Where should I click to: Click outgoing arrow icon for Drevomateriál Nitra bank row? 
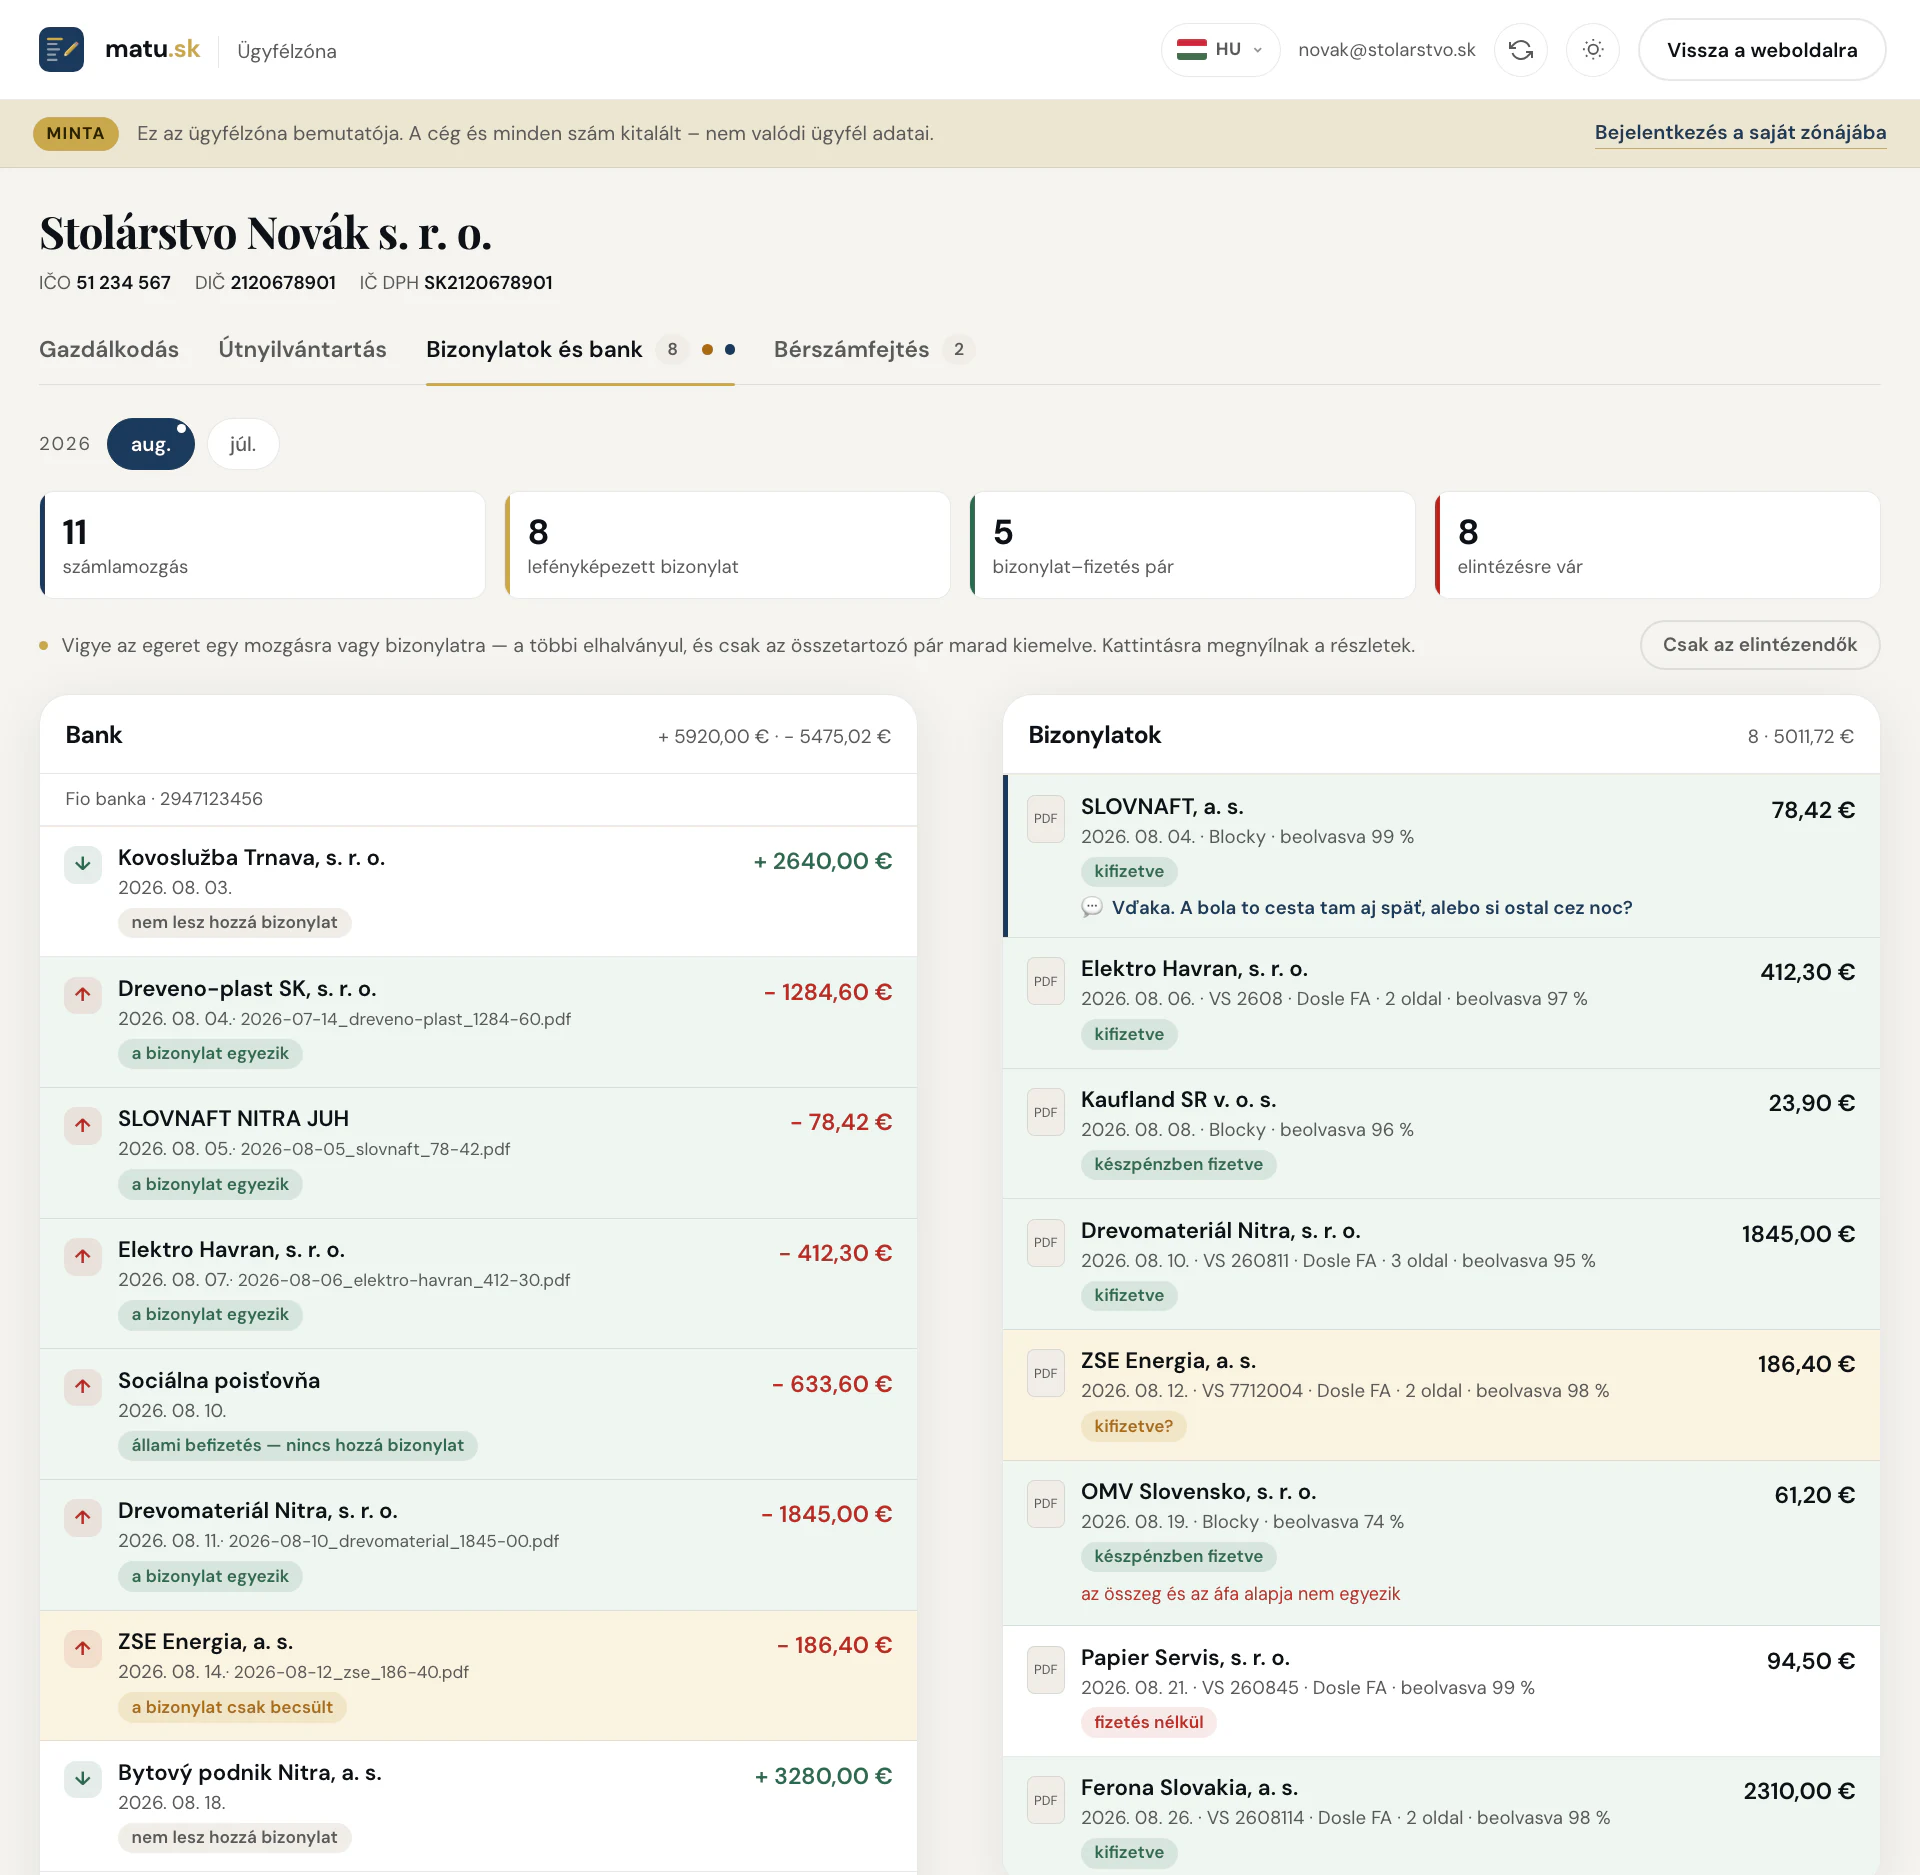tap(83, 1517)
